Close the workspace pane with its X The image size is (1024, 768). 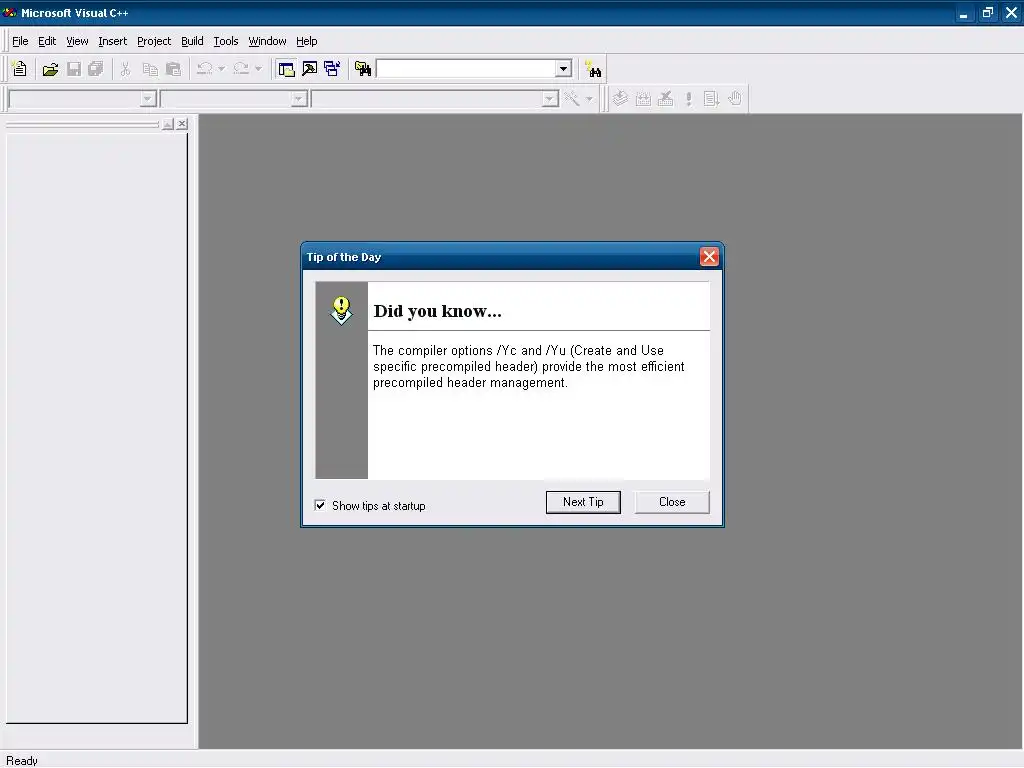[x=182, y=123]
